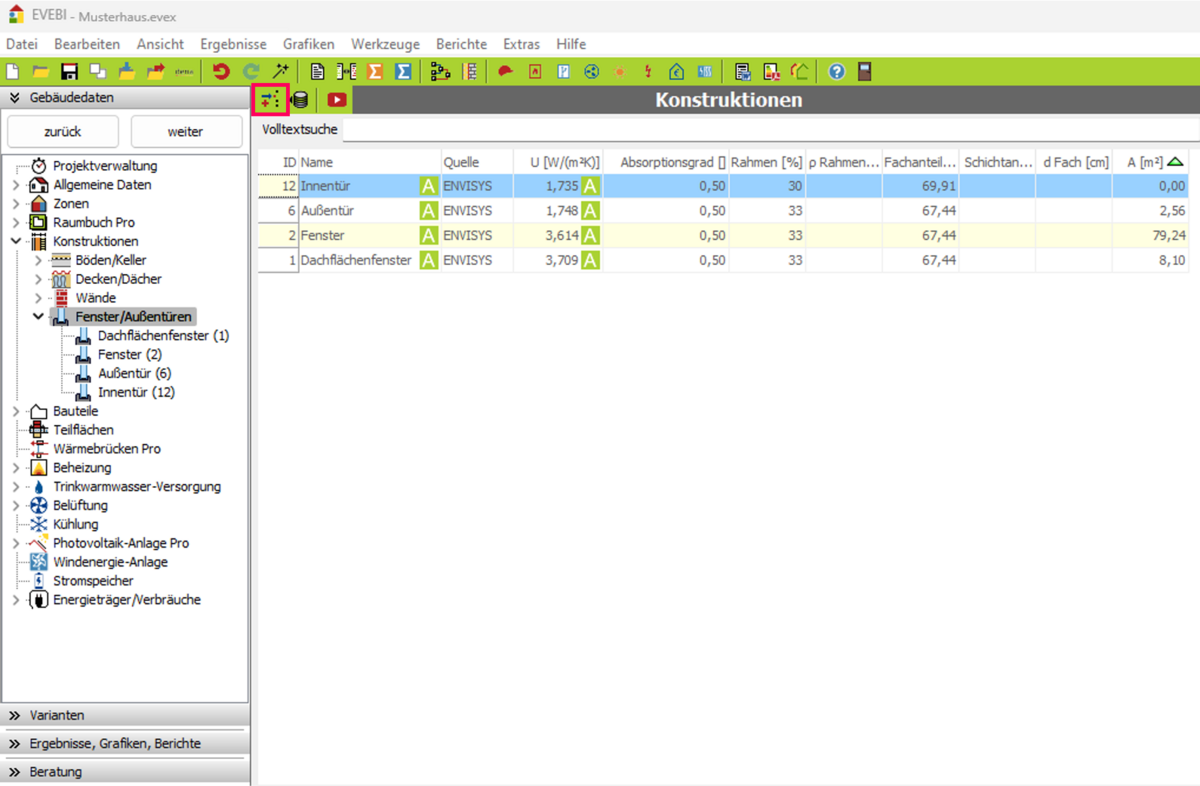The width and height of the screenshot is (1200, 786).
Task: Select the Dachflächenfenster row in the table
Action: pos(356,261)
